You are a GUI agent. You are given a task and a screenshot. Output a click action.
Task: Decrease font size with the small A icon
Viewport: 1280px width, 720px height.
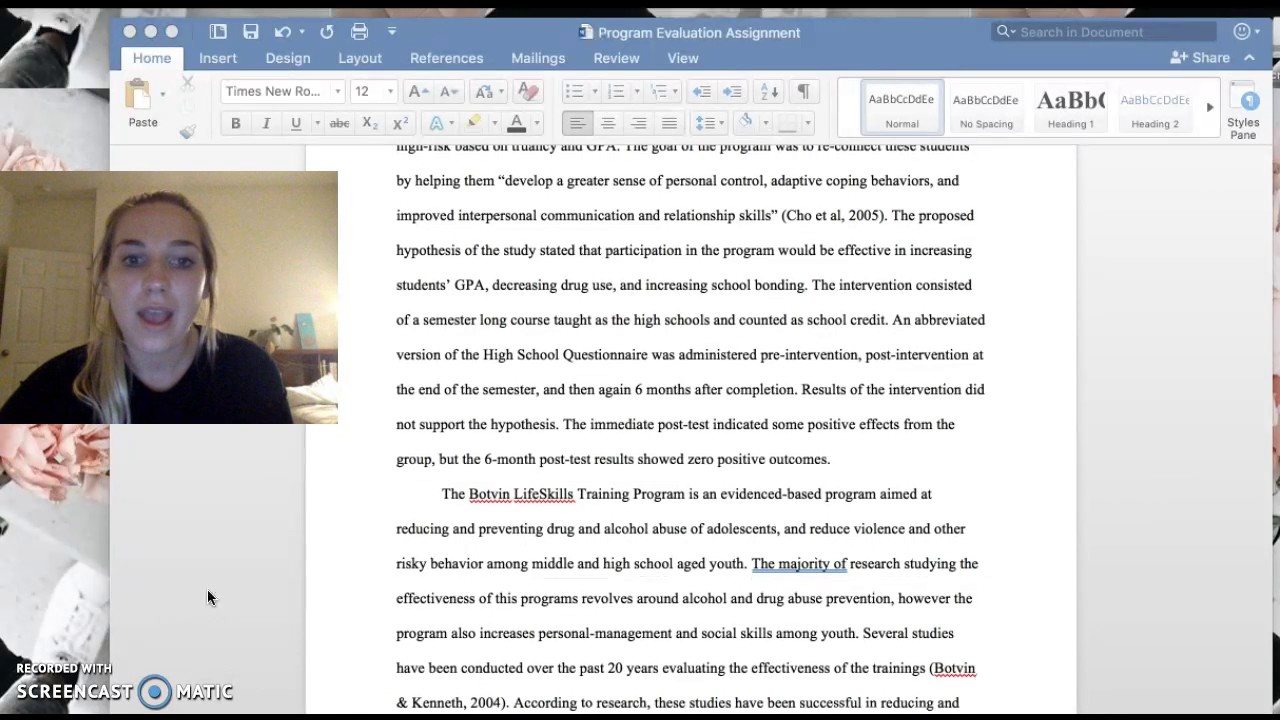point(449,91)
